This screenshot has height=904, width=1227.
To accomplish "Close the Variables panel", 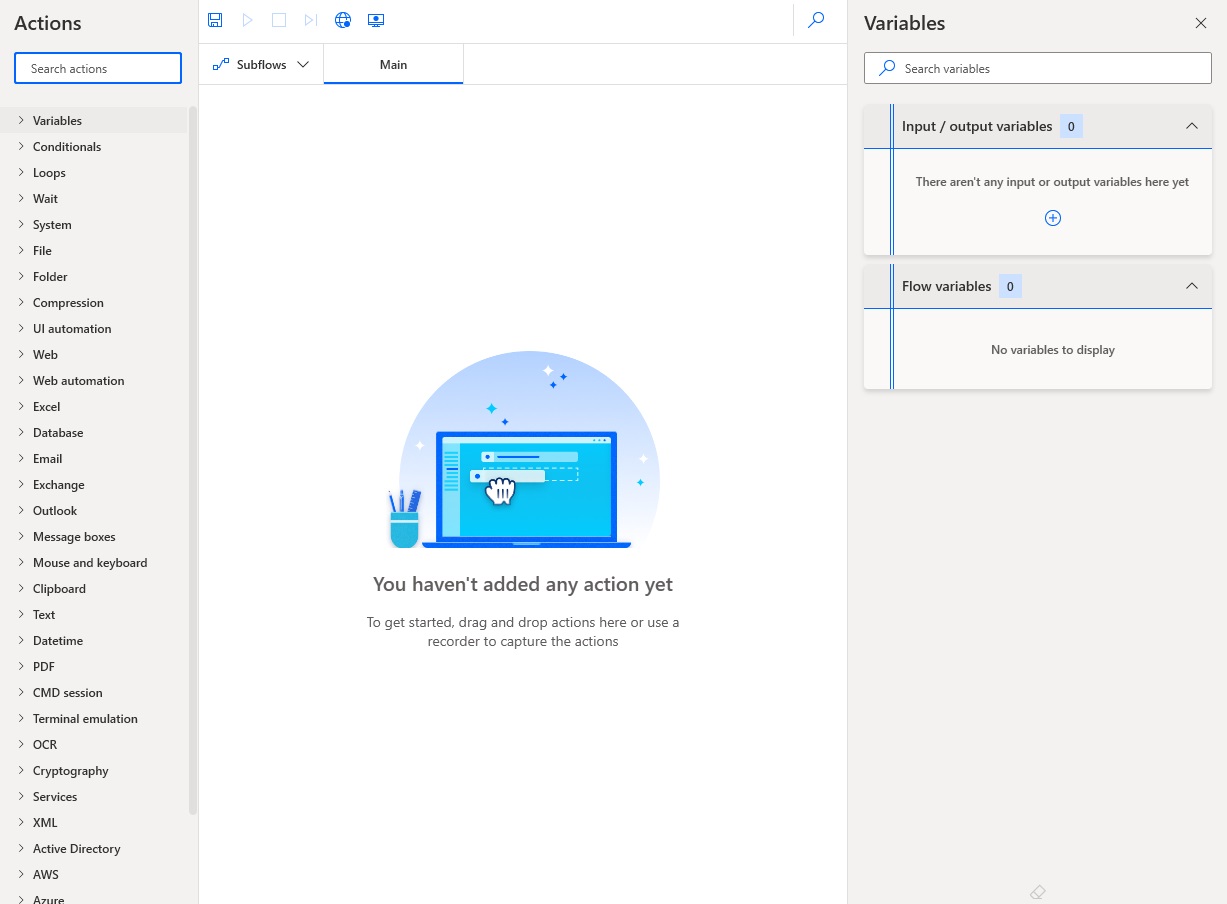I will coord(1201,23).
